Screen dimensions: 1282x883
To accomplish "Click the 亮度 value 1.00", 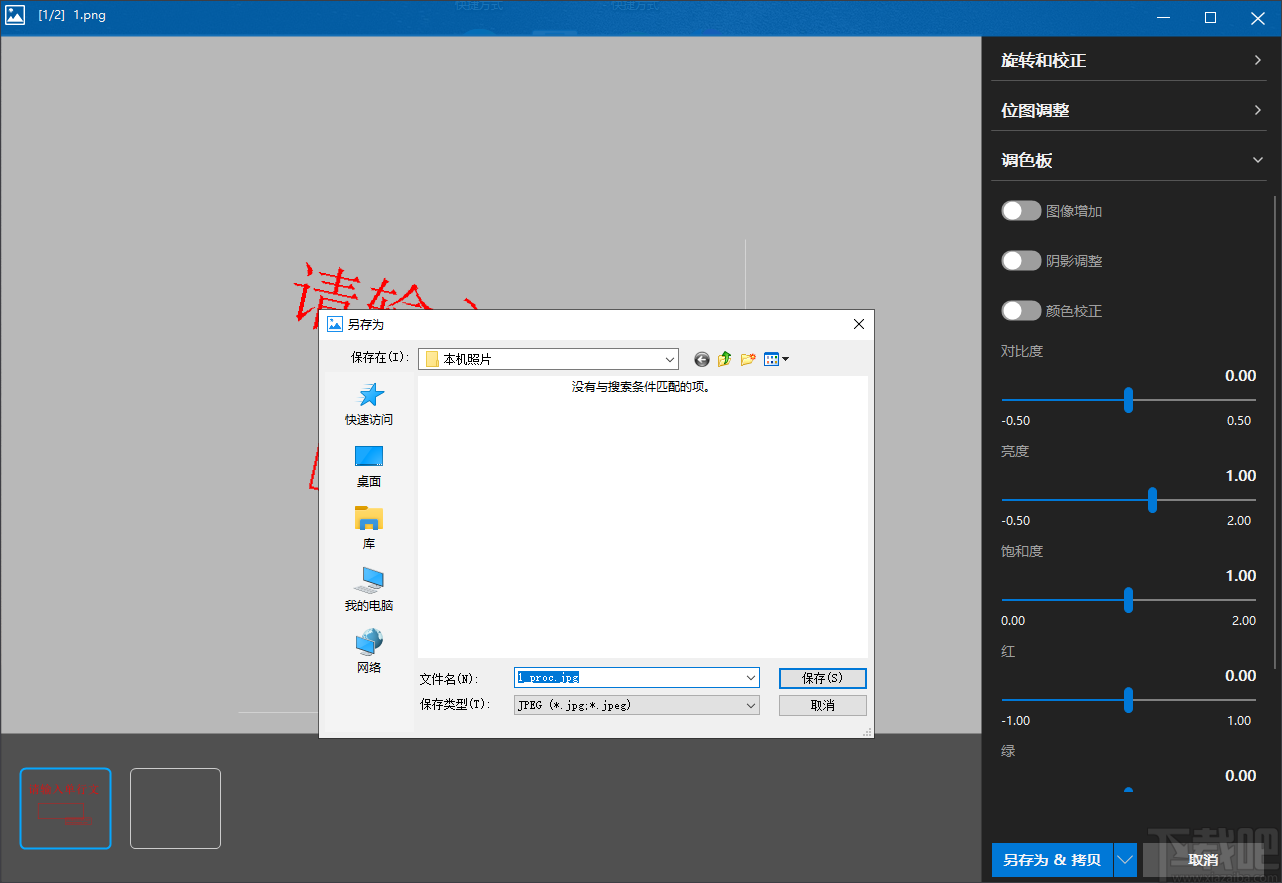I will [1240, 476].
